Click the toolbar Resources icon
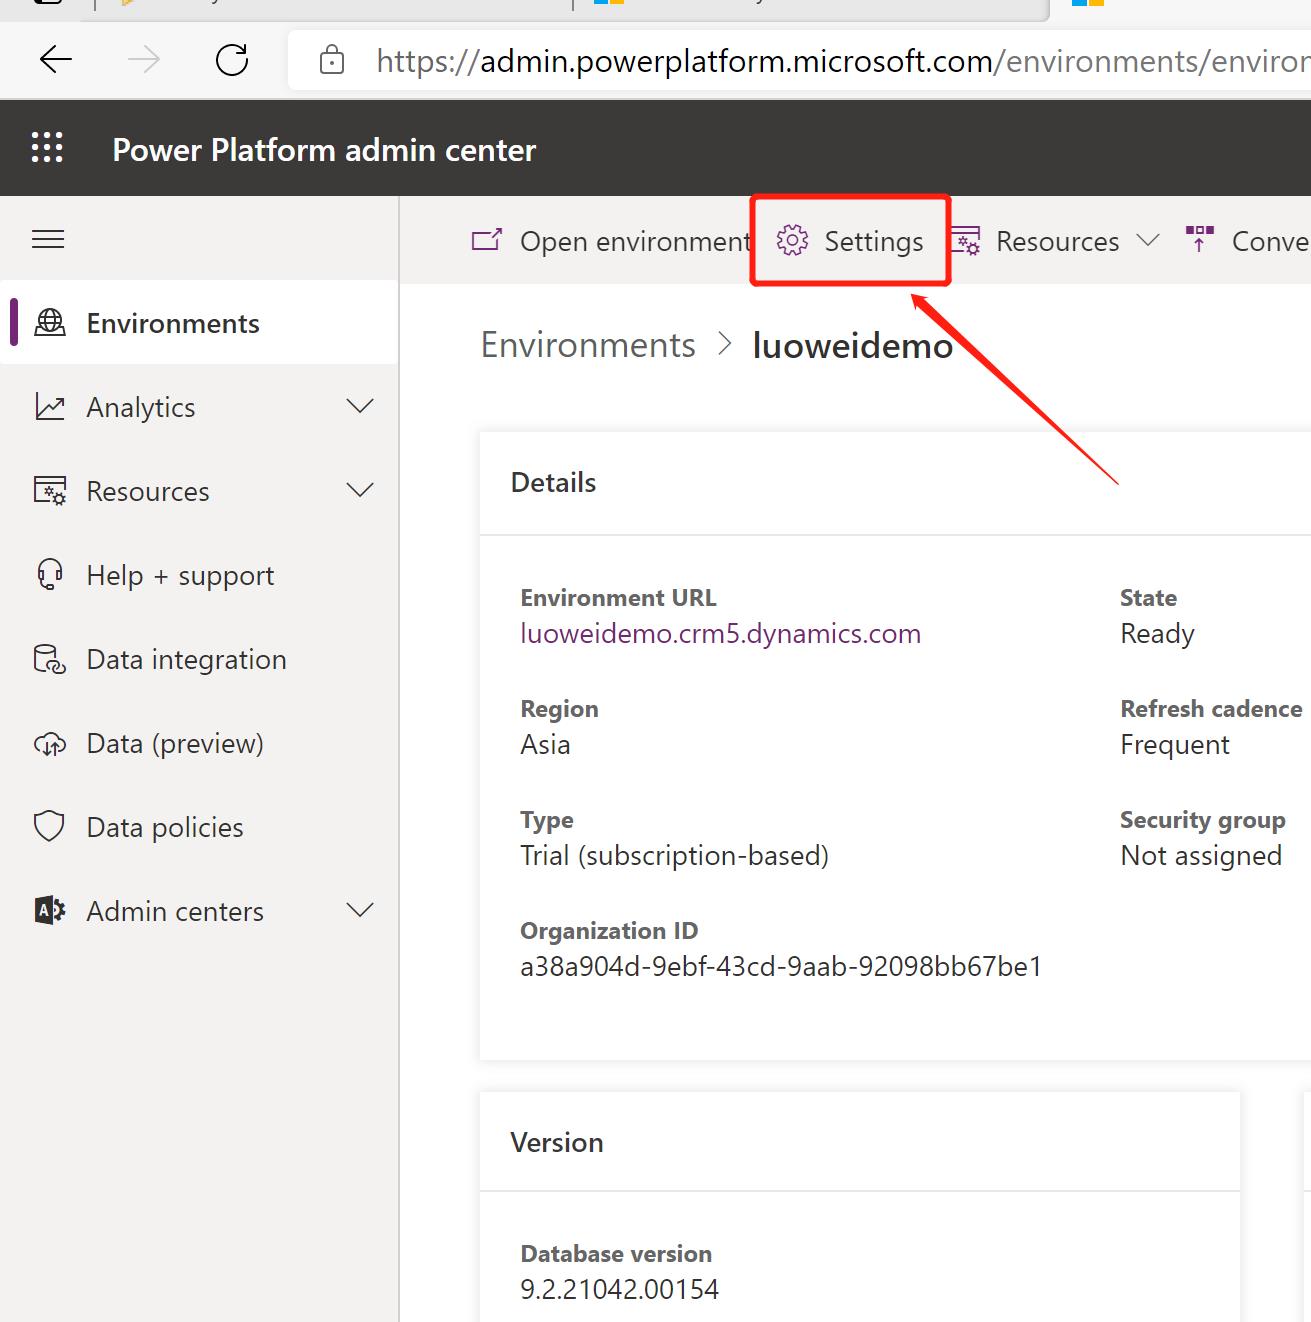This screenshot has width=1311, height=1322. [x=965, y=241]
